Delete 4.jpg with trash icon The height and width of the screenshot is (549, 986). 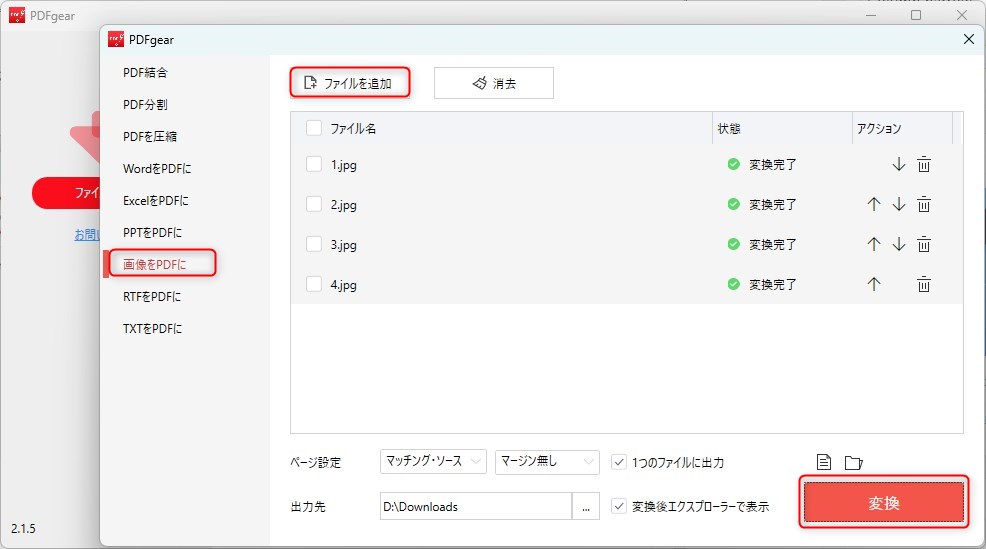[924, 284]
